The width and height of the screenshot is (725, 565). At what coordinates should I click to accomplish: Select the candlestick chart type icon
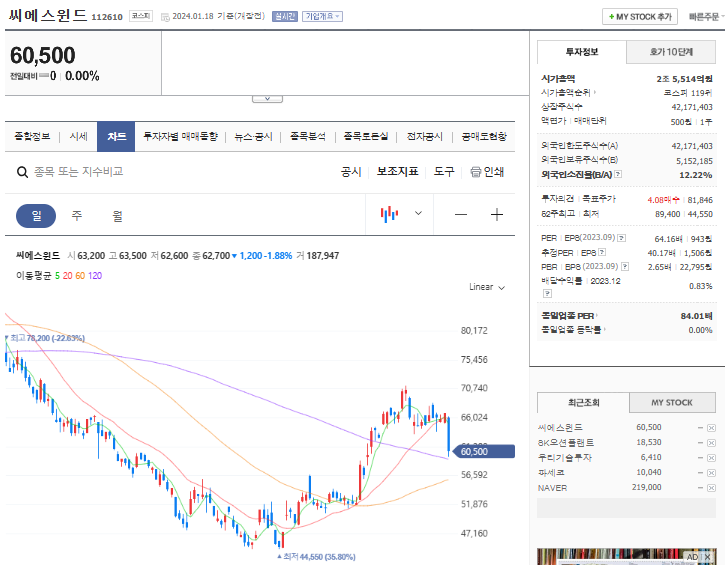[x=389, y=214]
